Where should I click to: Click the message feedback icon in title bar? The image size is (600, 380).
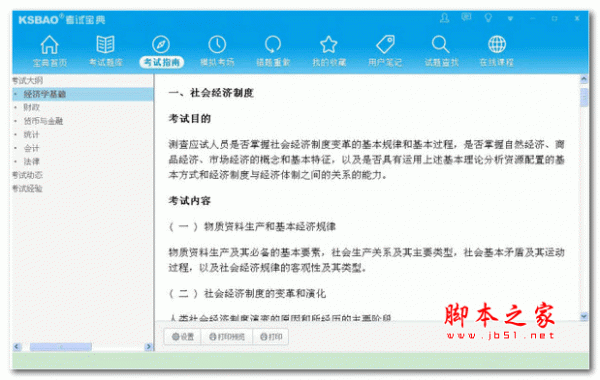tap(466, 17)
